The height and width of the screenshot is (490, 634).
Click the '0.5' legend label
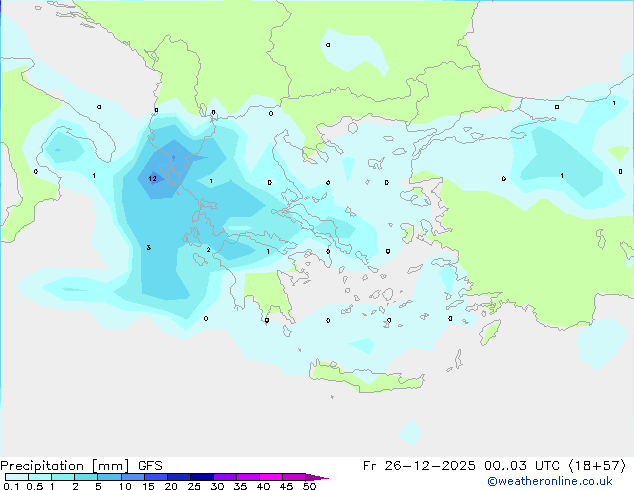tap(35, 486)
